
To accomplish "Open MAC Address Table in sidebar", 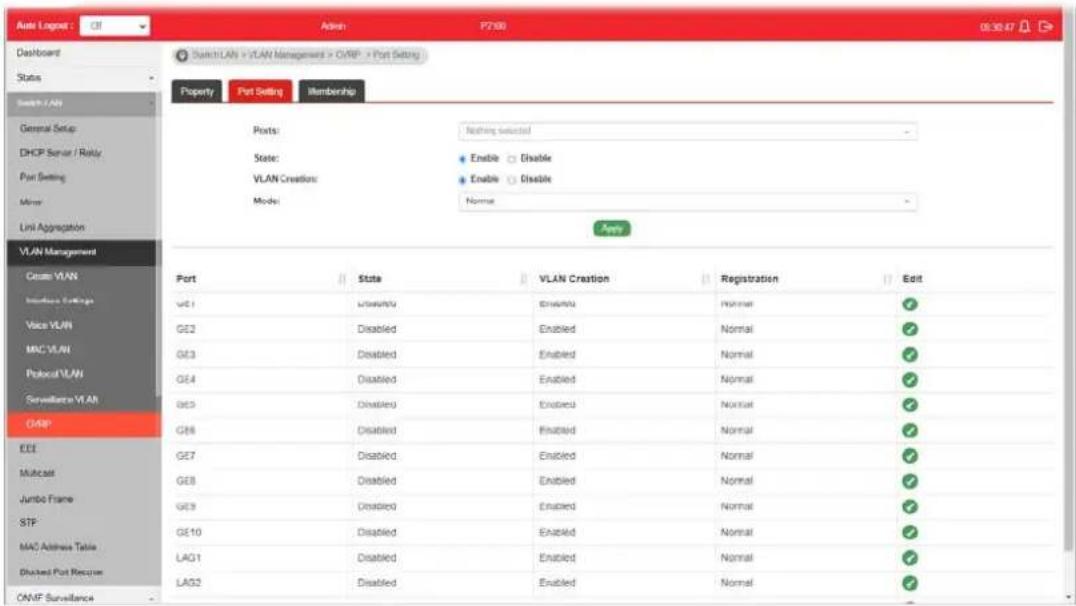I will (x=58, y=547).
